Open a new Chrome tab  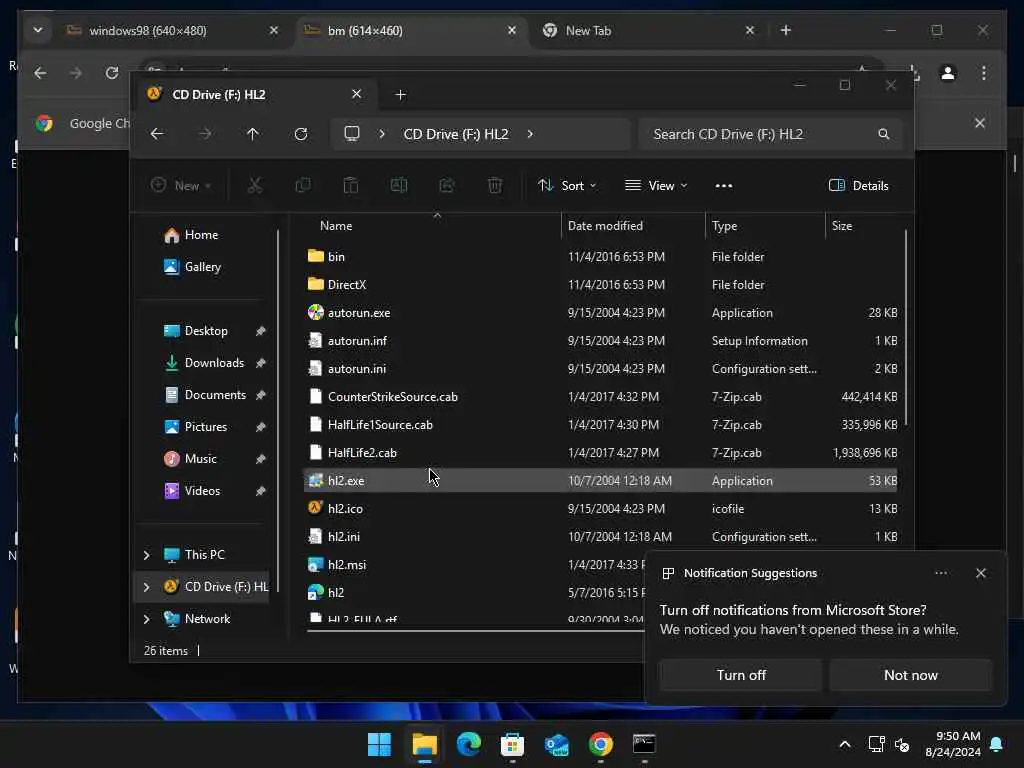[x=786, y=30]
